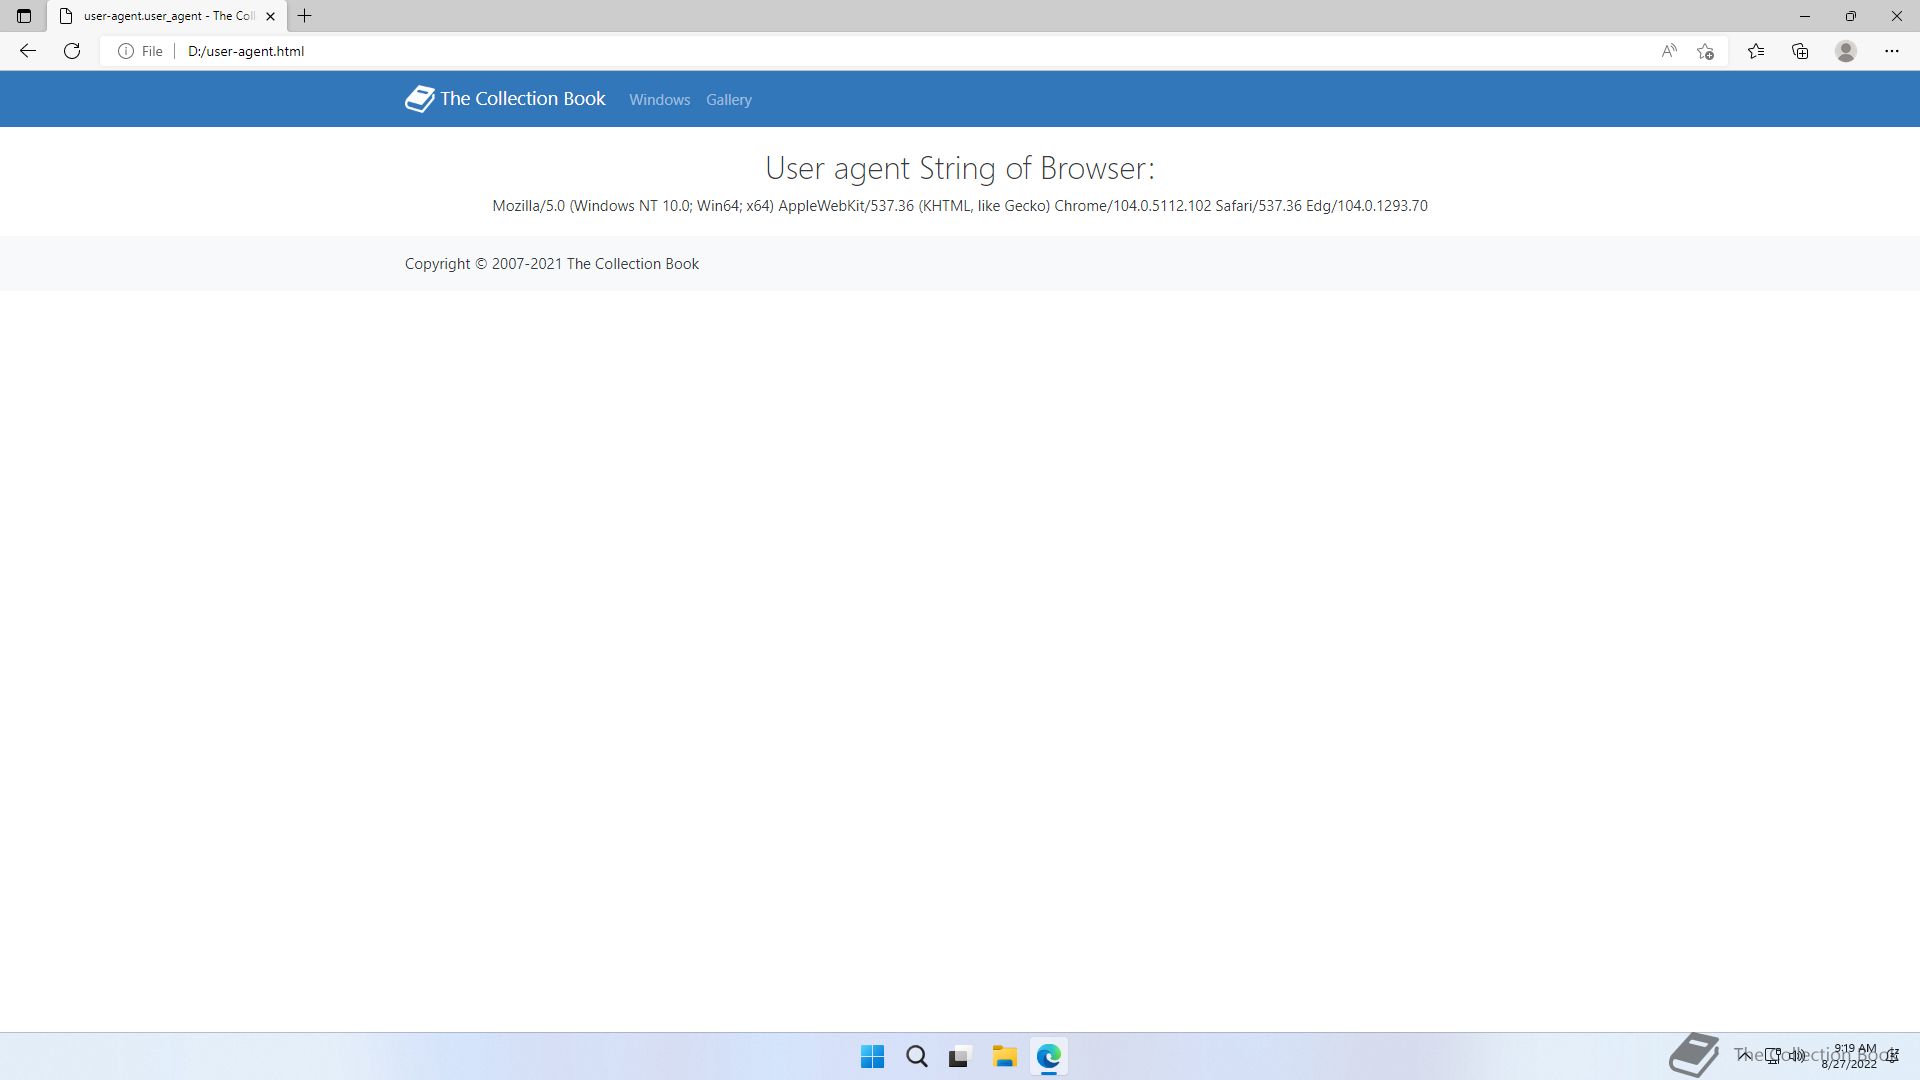
Task: Expand the system tray hidden icons chevron
Action: (x=1744, y=1055)
